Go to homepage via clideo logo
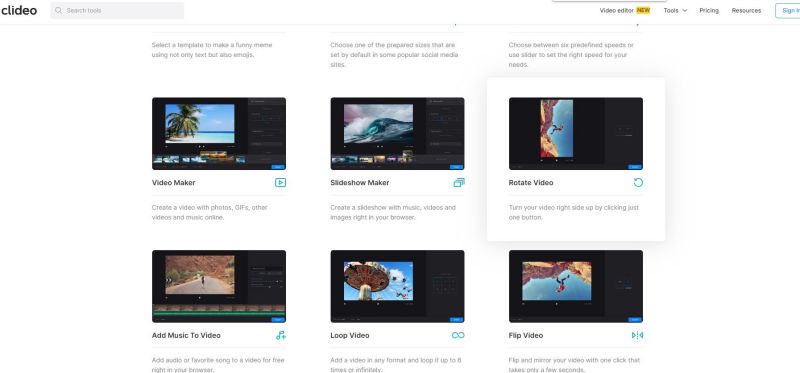 [x=18, y=10]
